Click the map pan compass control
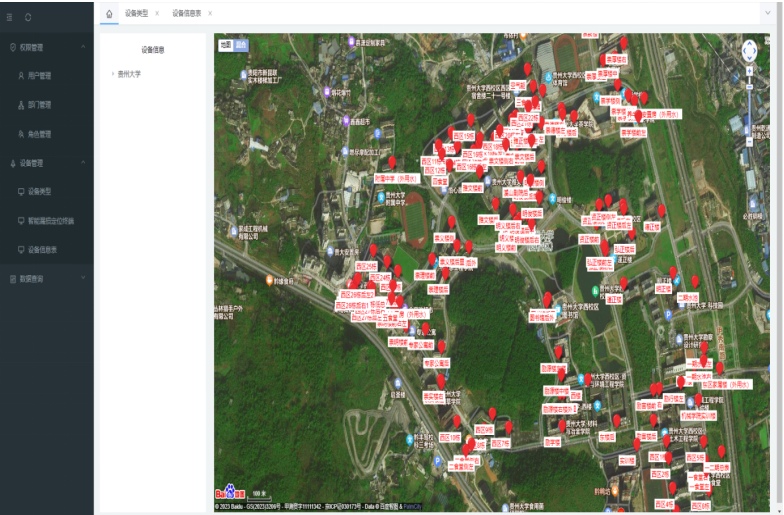Image resolution: width=784 pixels, height=515 pixels. click(750, 50)
